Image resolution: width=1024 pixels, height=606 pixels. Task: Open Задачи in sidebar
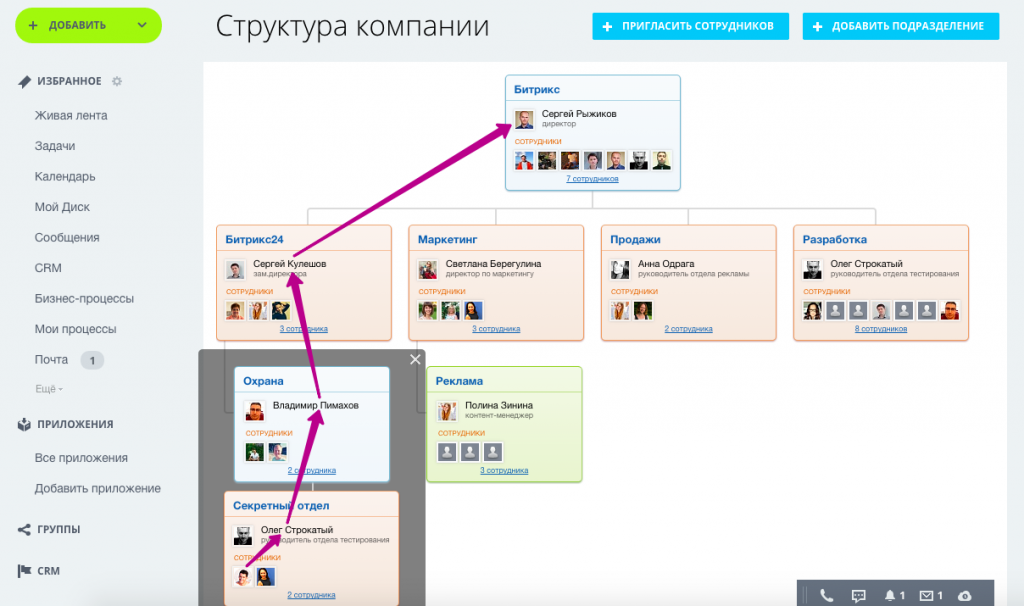[55, 146]
